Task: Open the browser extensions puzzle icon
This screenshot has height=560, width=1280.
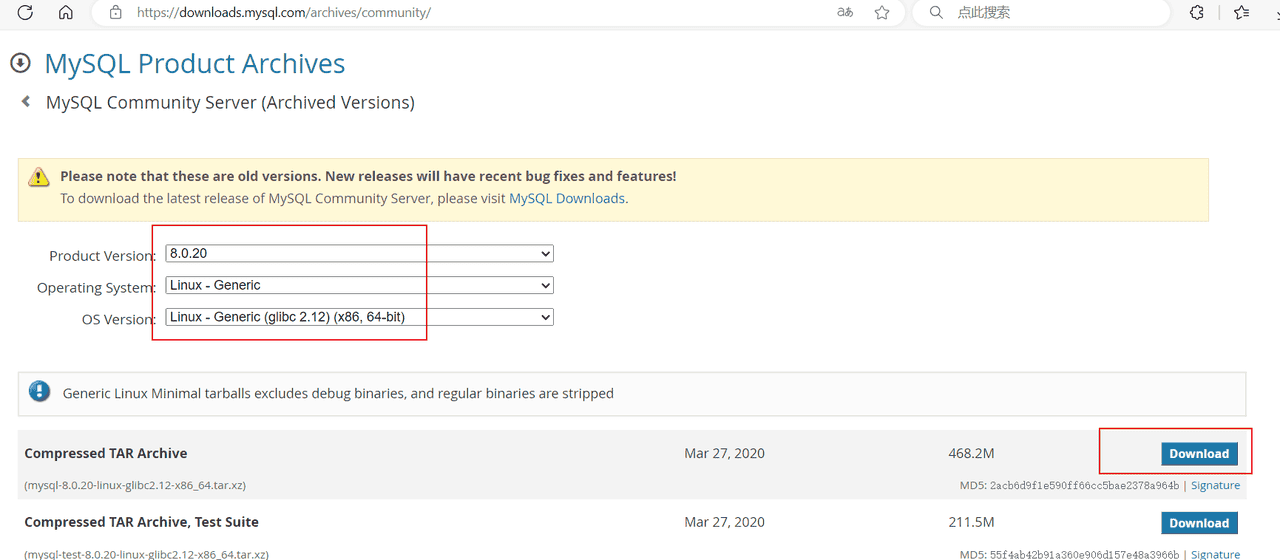Action: coord(1196,13)
